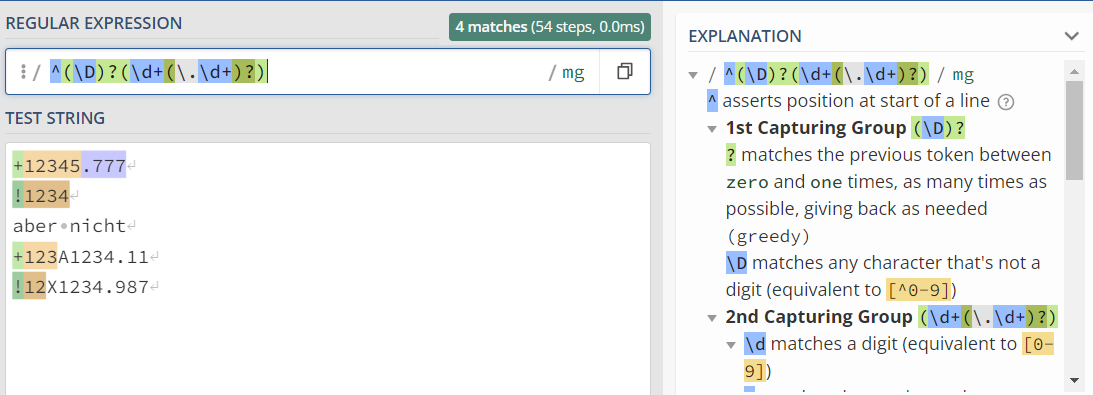Click the !12X1234.987 test line
Viewport: 1093px width, 395px height.
click(81, 287)
